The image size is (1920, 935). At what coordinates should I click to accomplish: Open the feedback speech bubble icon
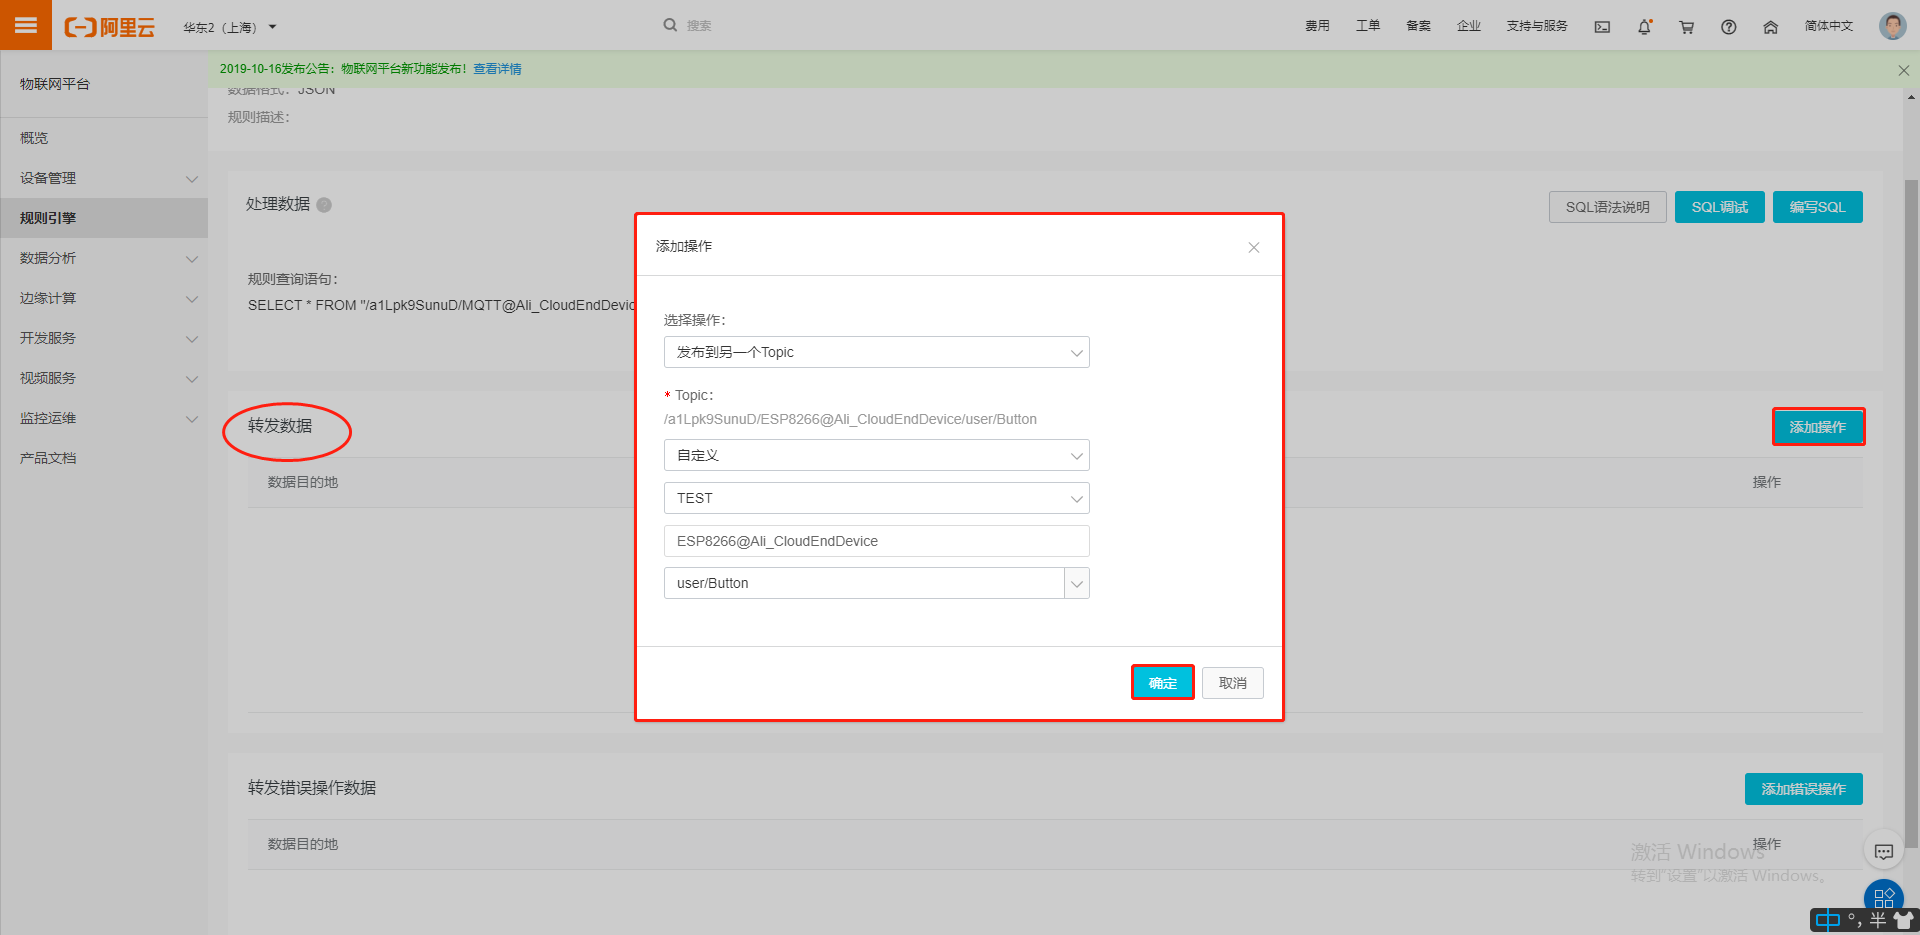pos(1883,851)
